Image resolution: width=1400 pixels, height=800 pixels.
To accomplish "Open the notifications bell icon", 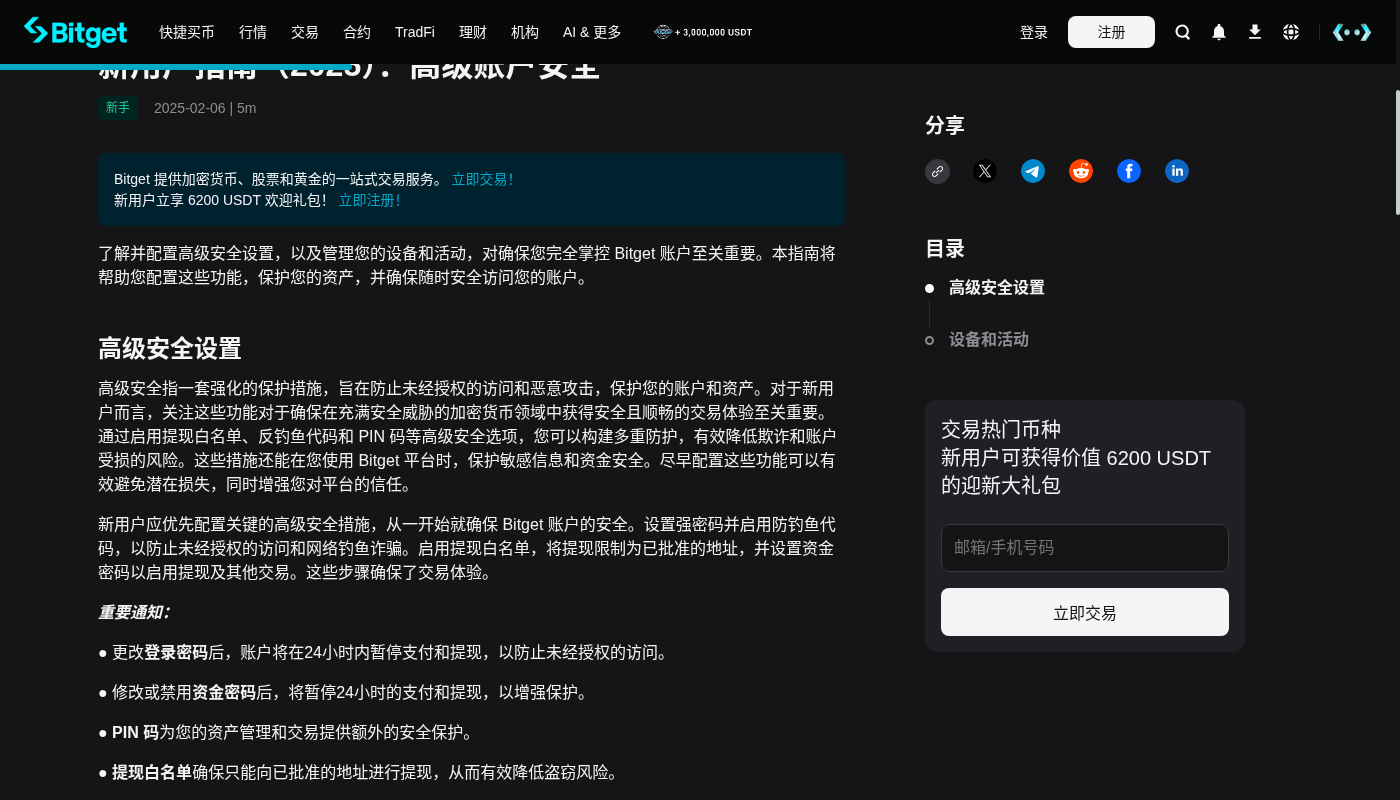I will pyautogui.click(x=1219, y=32).
